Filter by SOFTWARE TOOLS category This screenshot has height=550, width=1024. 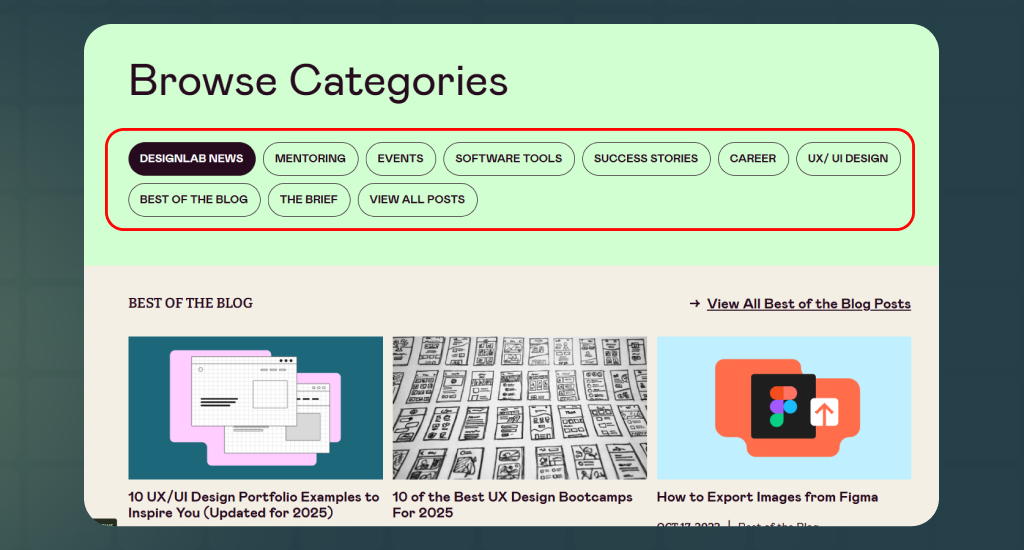509,159
